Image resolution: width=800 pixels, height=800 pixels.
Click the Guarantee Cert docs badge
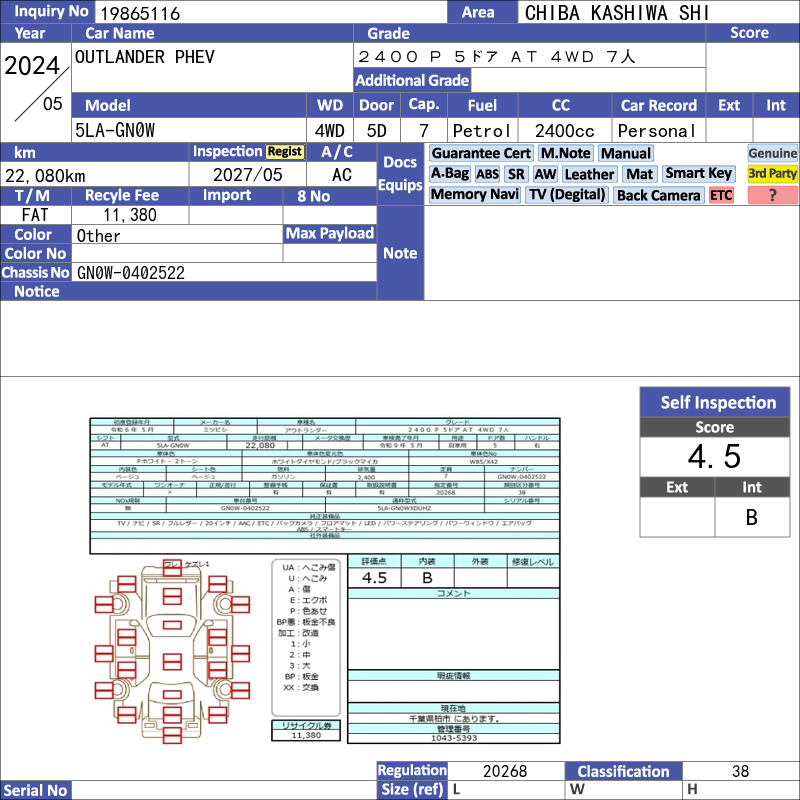[x=481, y=153]
